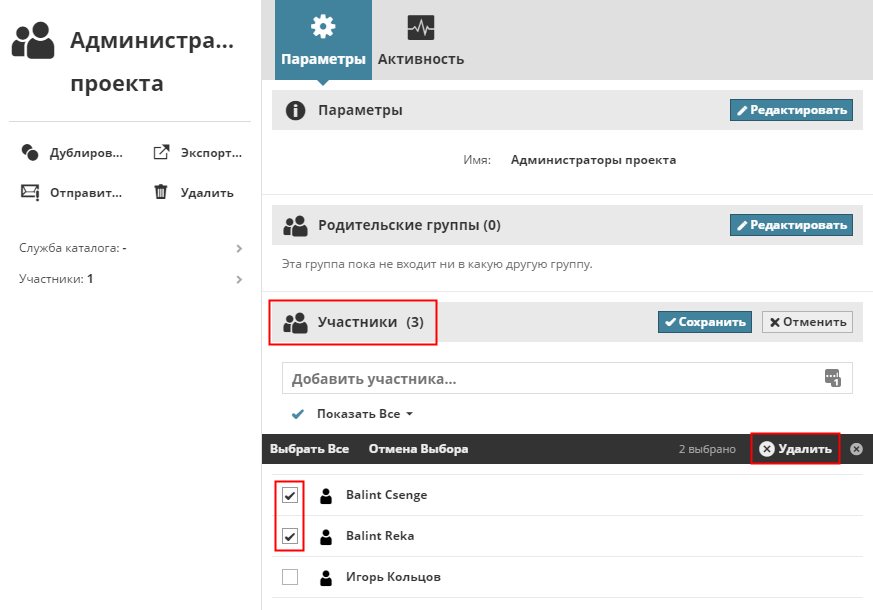Image resolution: width=873 pixels, height=610 pixels.
Task: Open the Показать Все dropdown
Action: point(364,414)
